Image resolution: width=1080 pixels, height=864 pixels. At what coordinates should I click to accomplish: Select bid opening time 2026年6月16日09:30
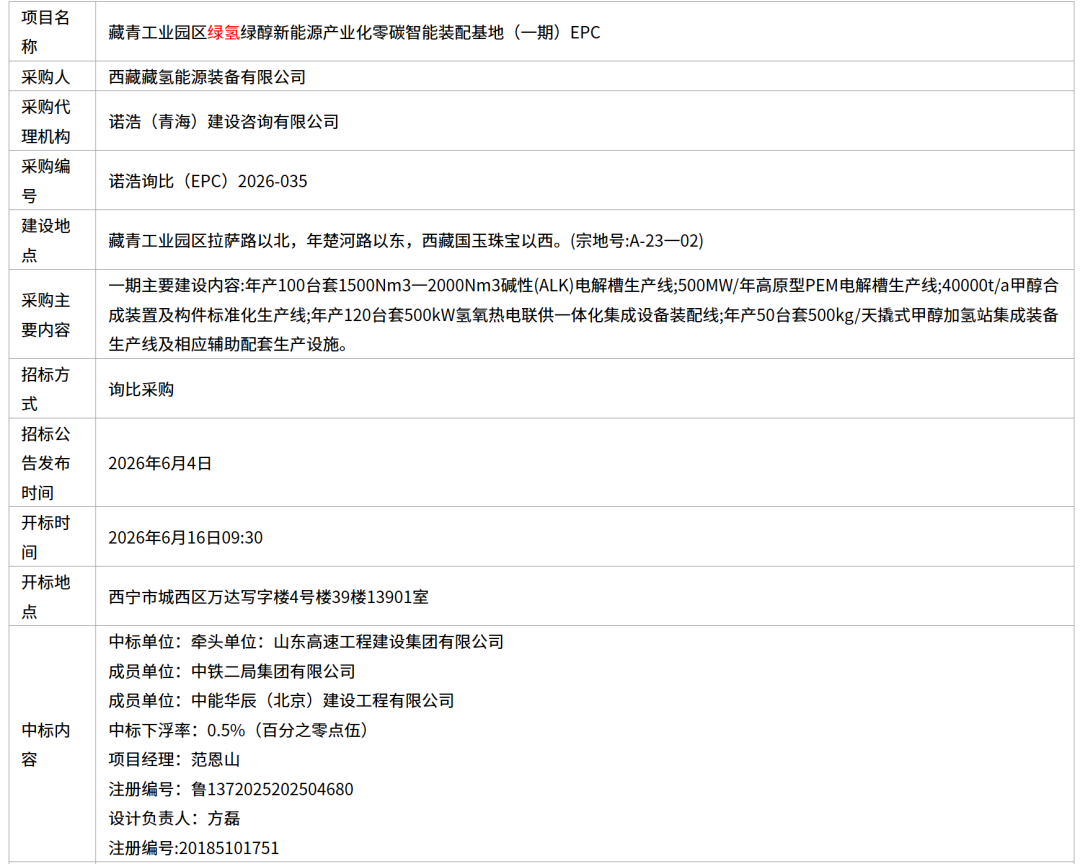(x=185, y=537)
